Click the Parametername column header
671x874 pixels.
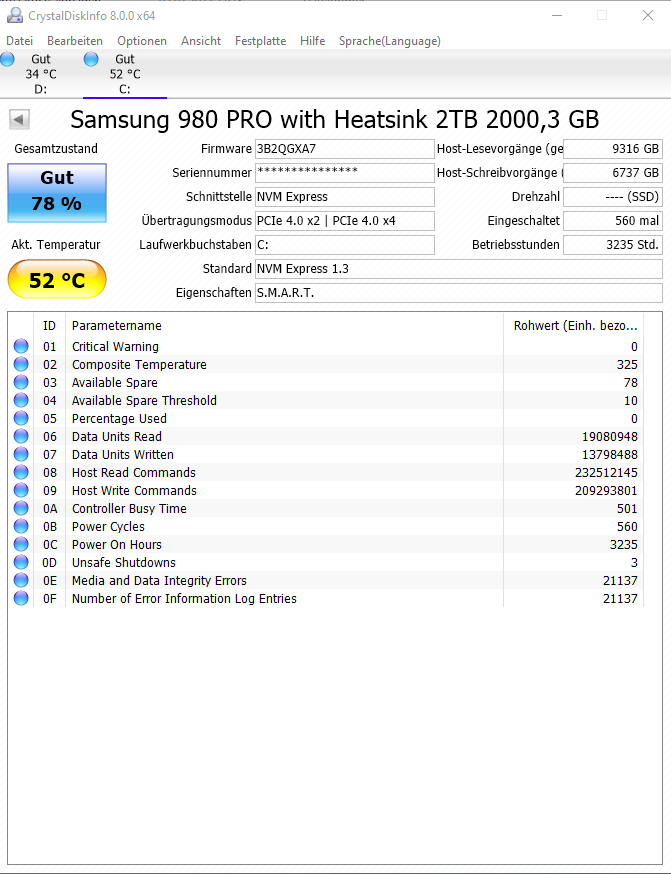pos(284,326)
